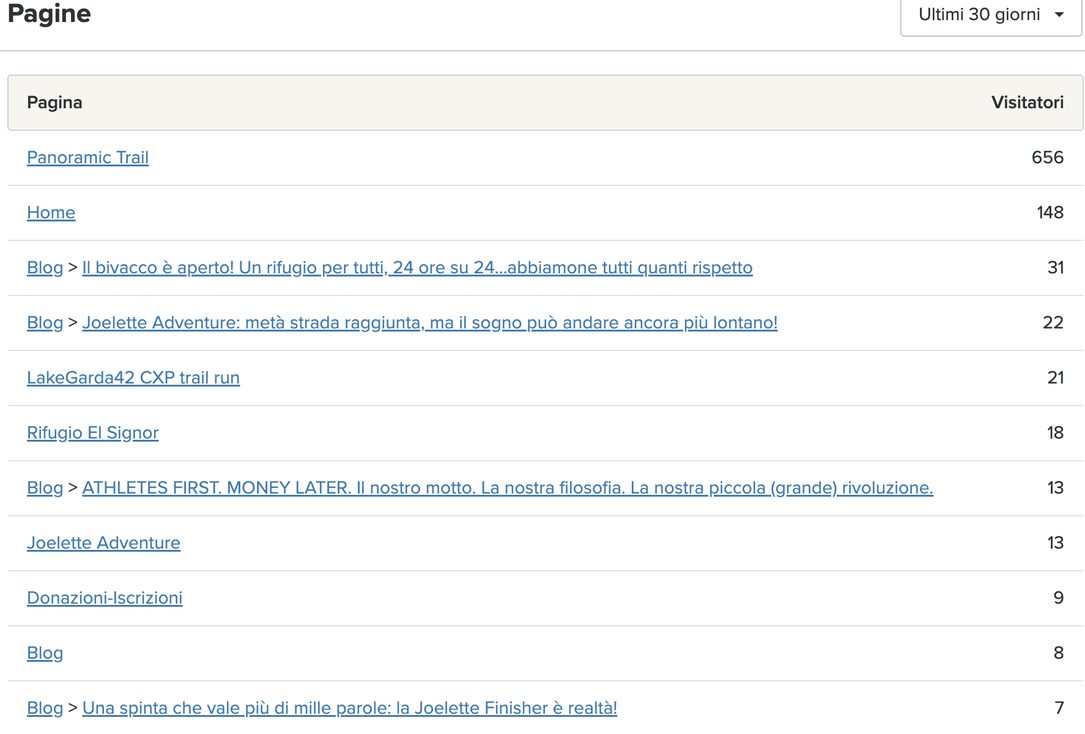
Task: Open 'Joelette Adventure: metà strada raggiunta' post
Action: coord(430,322)
